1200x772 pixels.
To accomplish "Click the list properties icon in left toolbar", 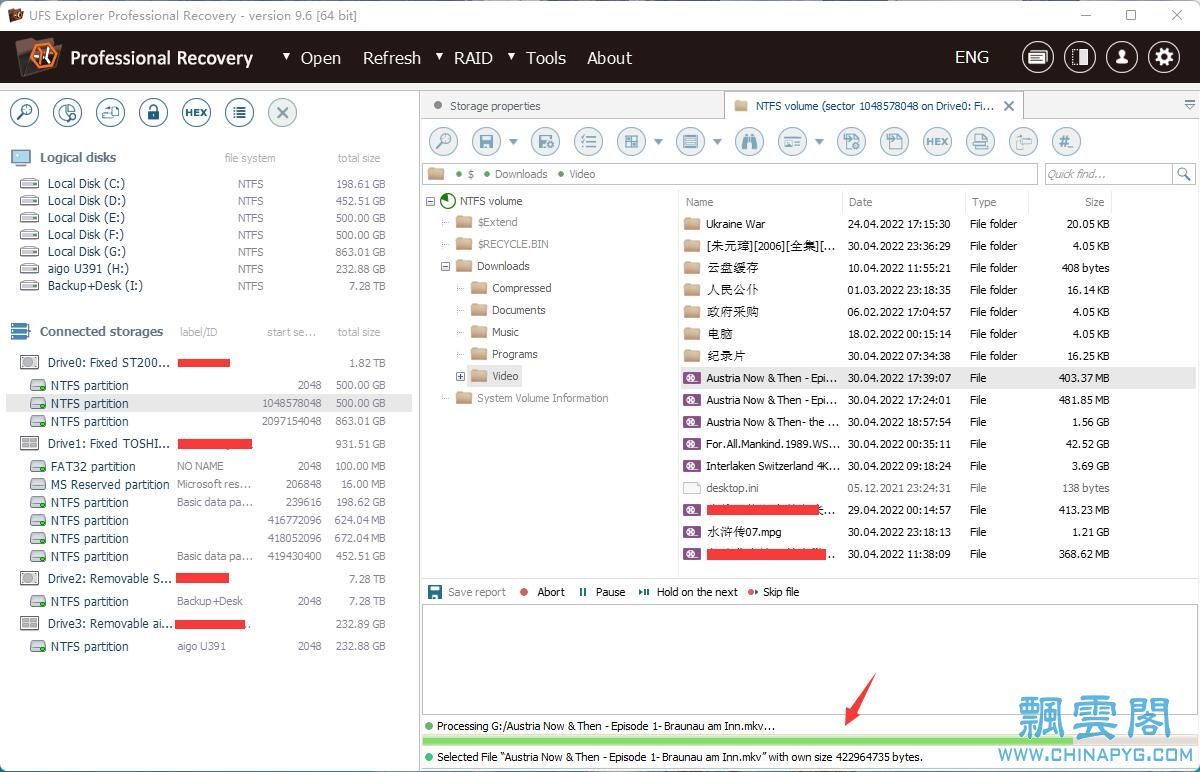I will (x=239, y=112).
